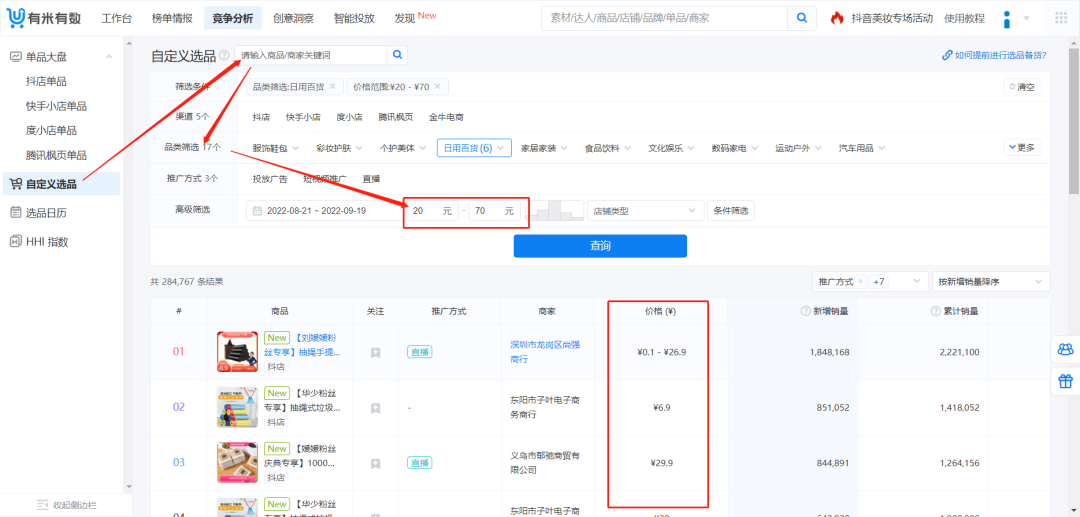Click the 有米有数 logo
The height and width of the screenshot is (517, 1080).
43,18
